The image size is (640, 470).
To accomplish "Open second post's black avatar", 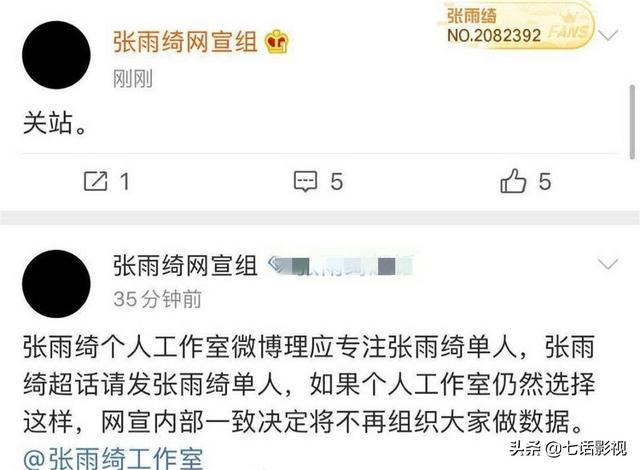I will (x=56, y=284).
